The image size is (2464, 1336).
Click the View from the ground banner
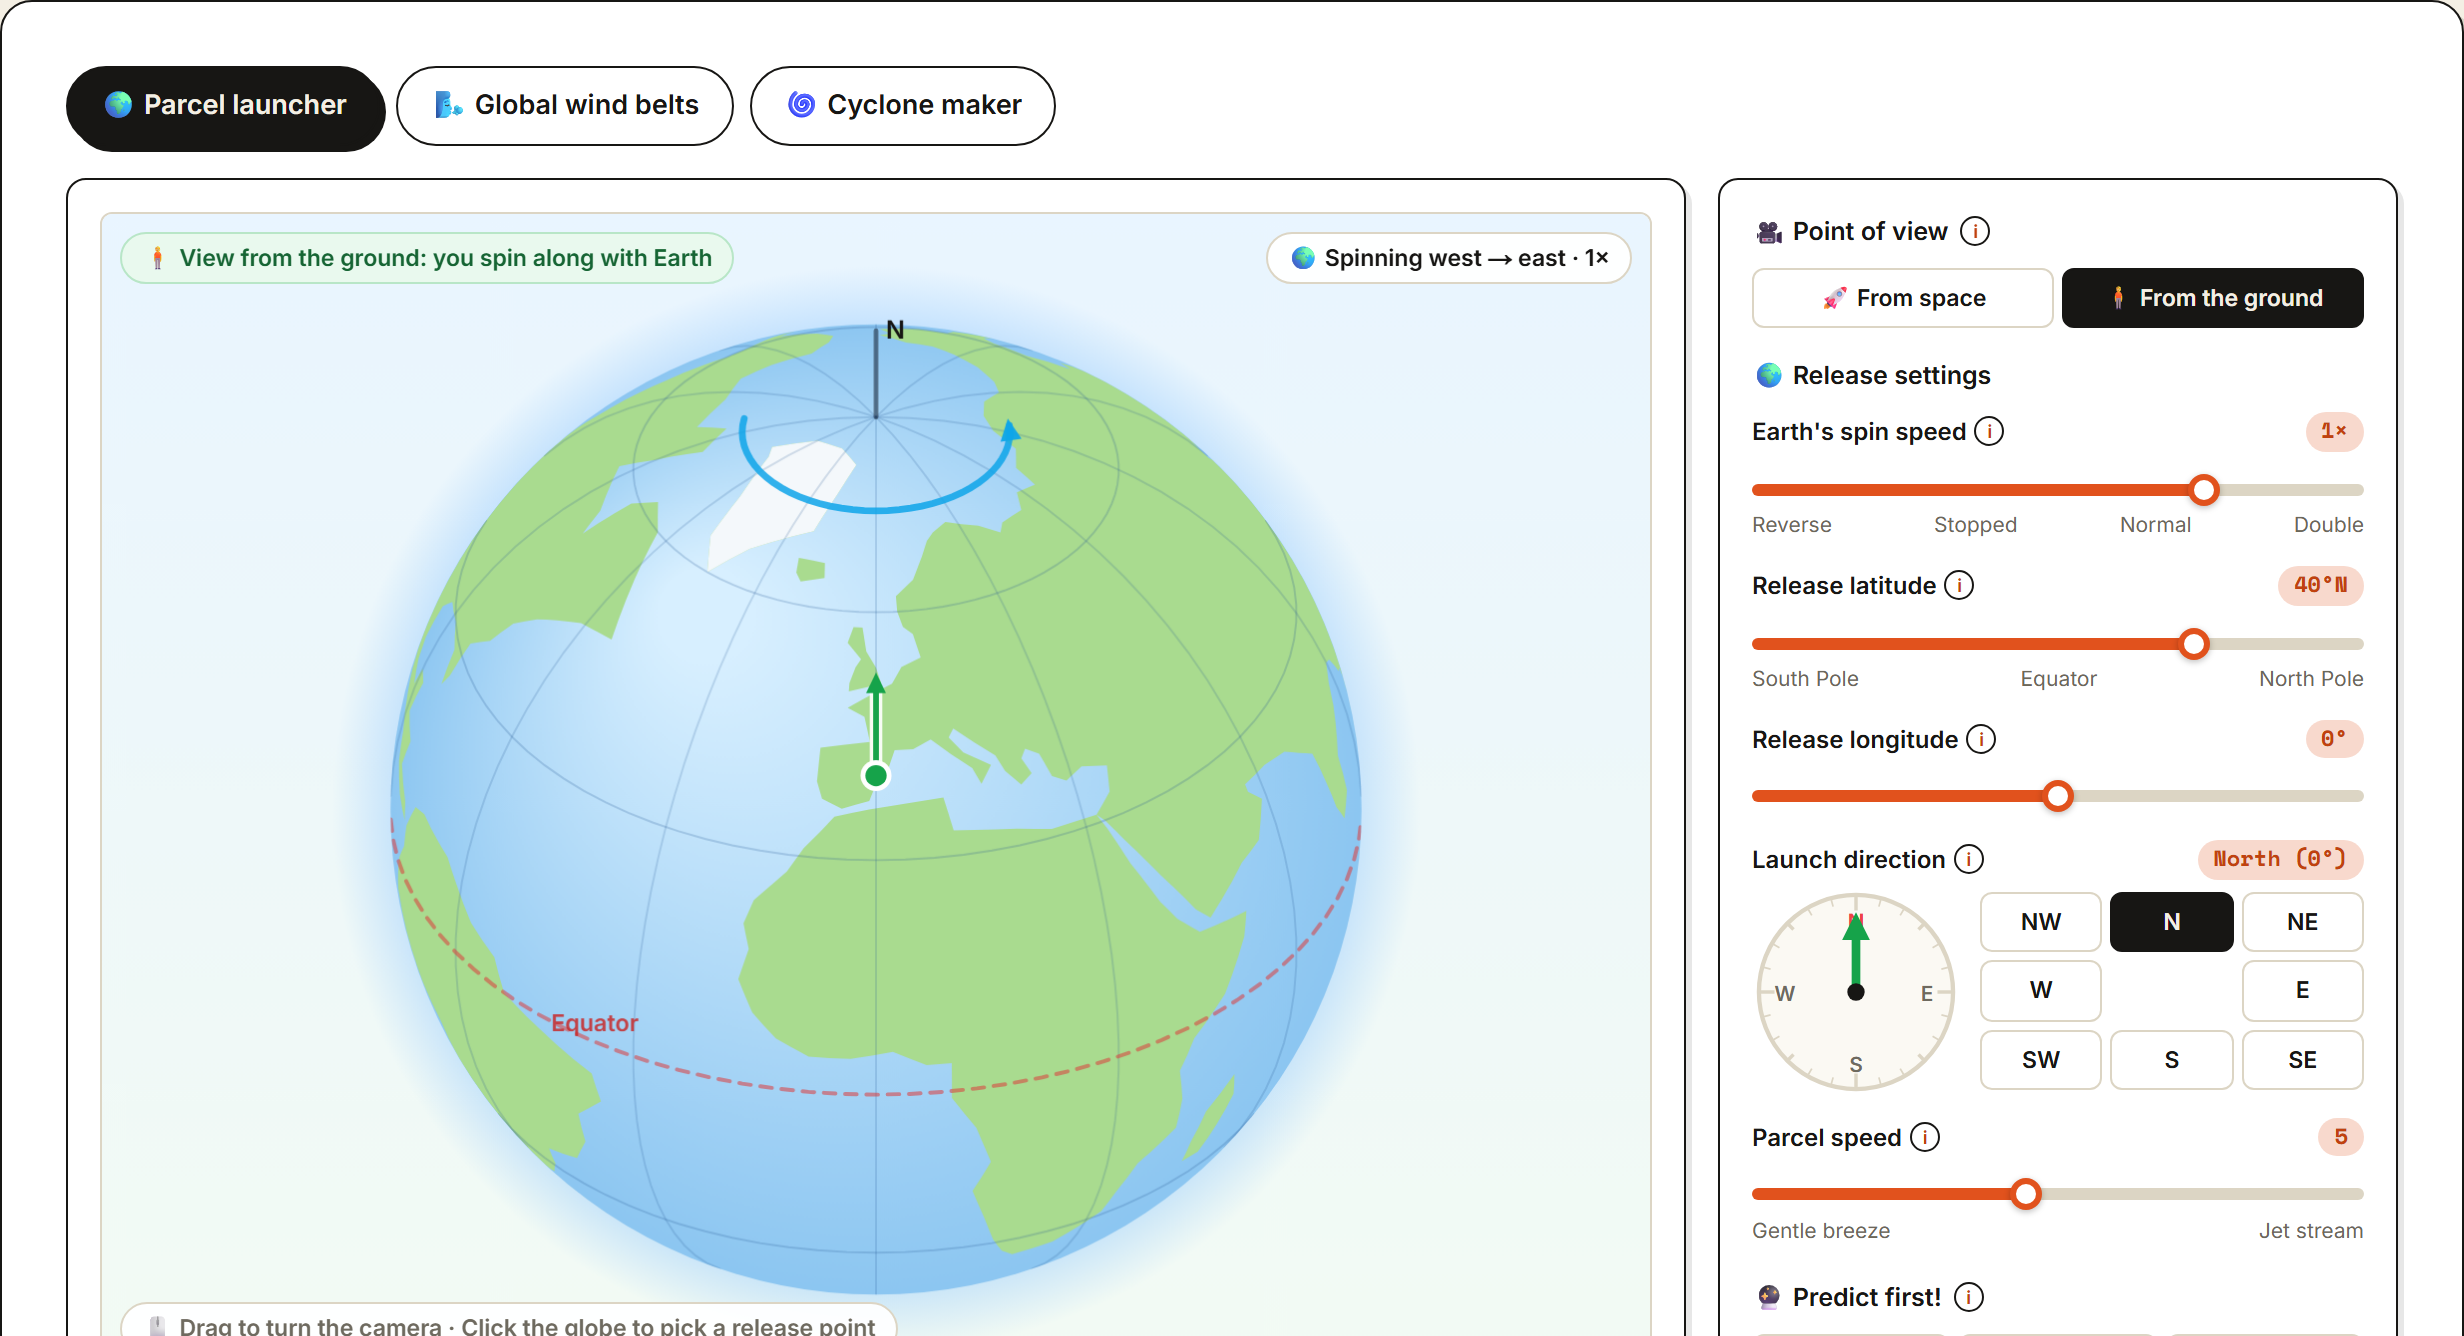(427, 258)
